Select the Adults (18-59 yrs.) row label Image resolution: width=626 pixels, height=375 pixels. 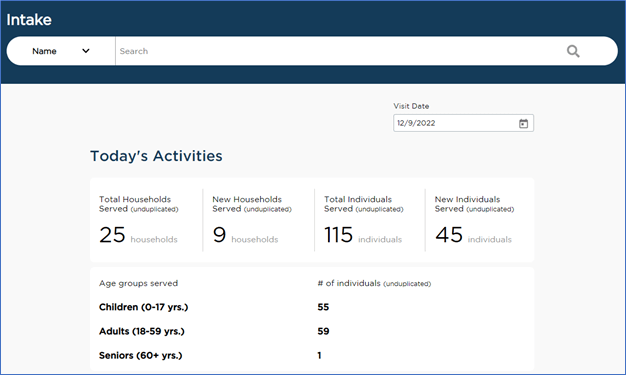coord(142,331)
